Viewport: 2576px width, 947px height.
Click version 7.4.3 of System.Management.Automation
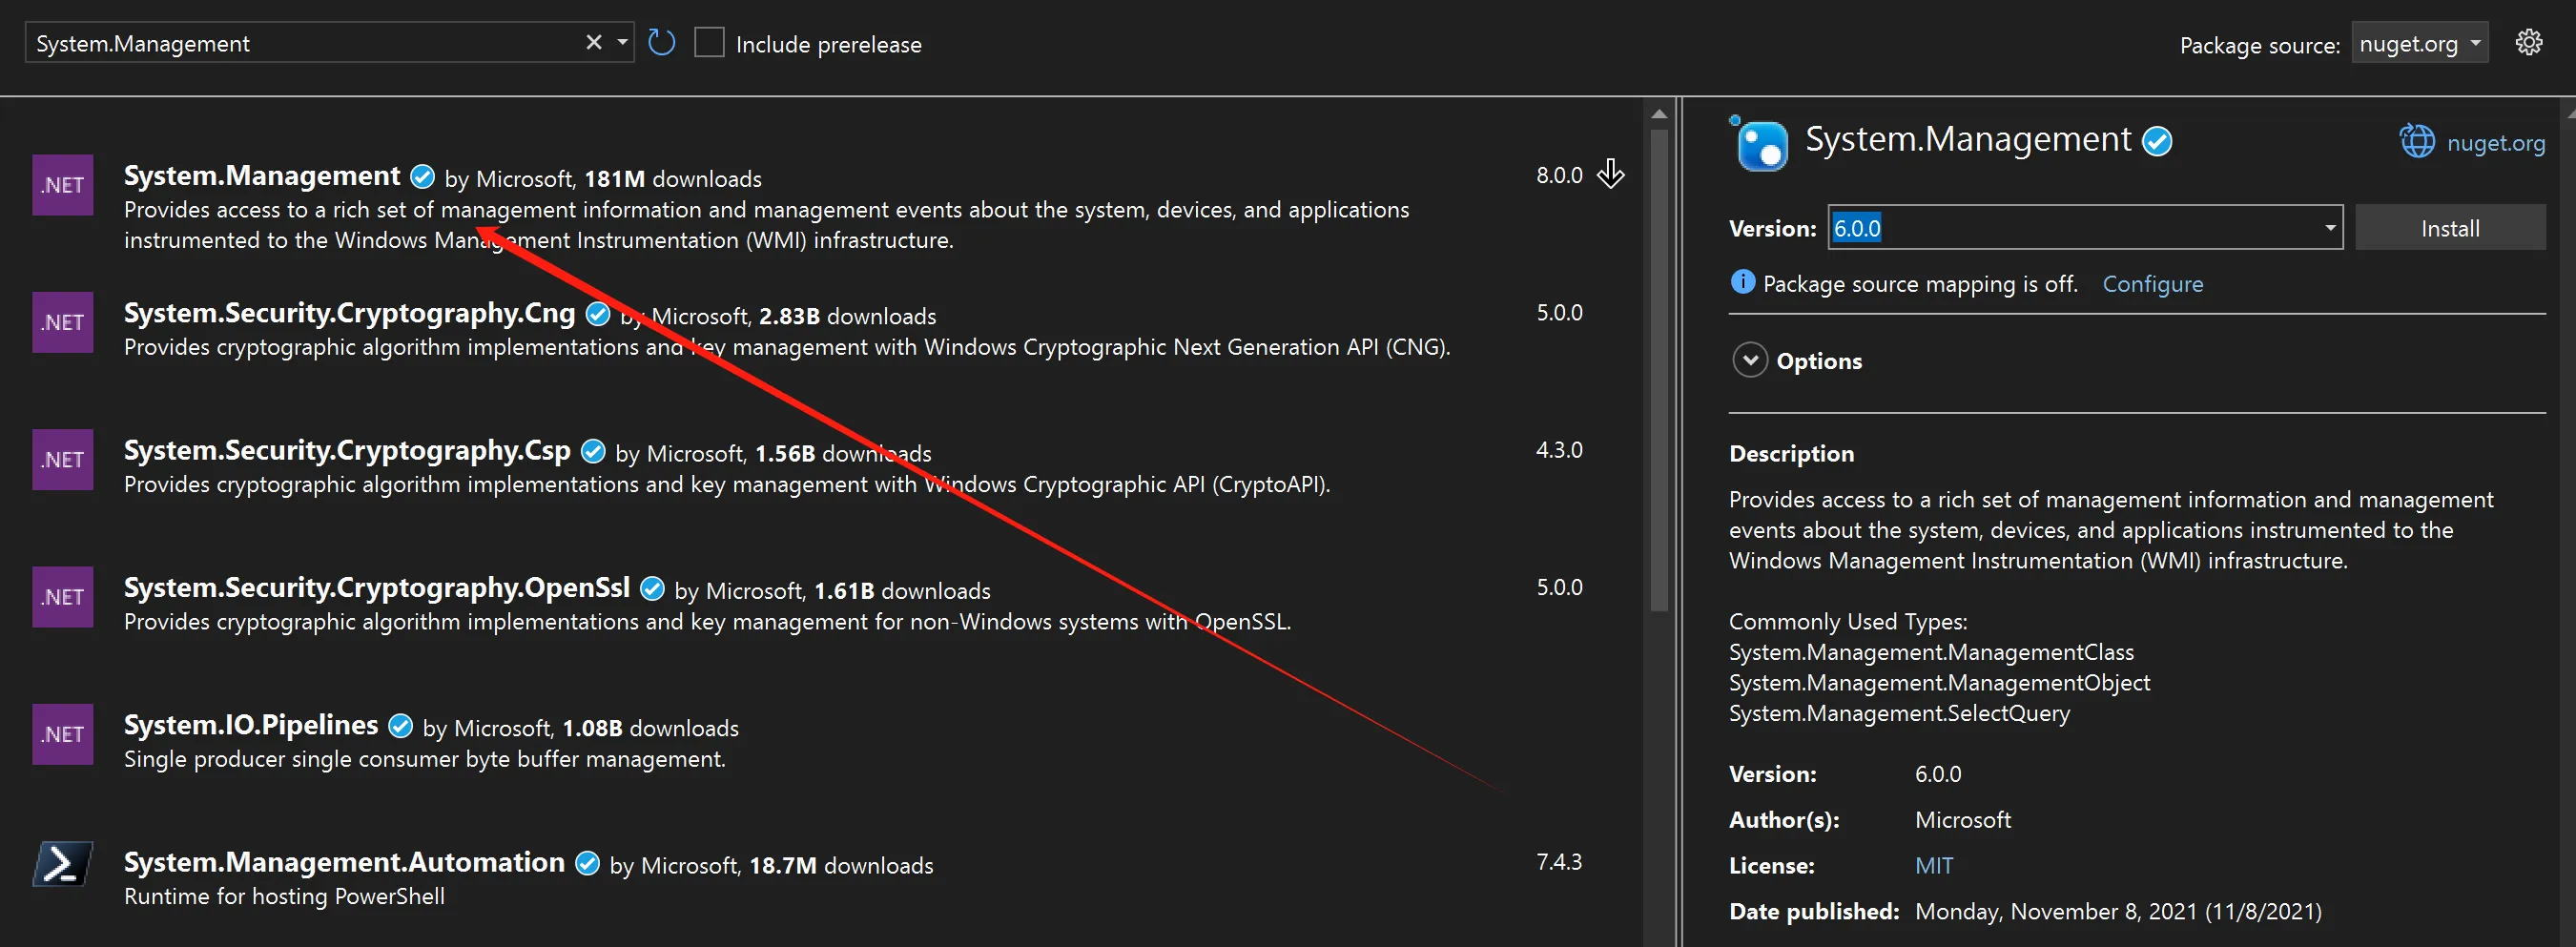pos(1559,862)
